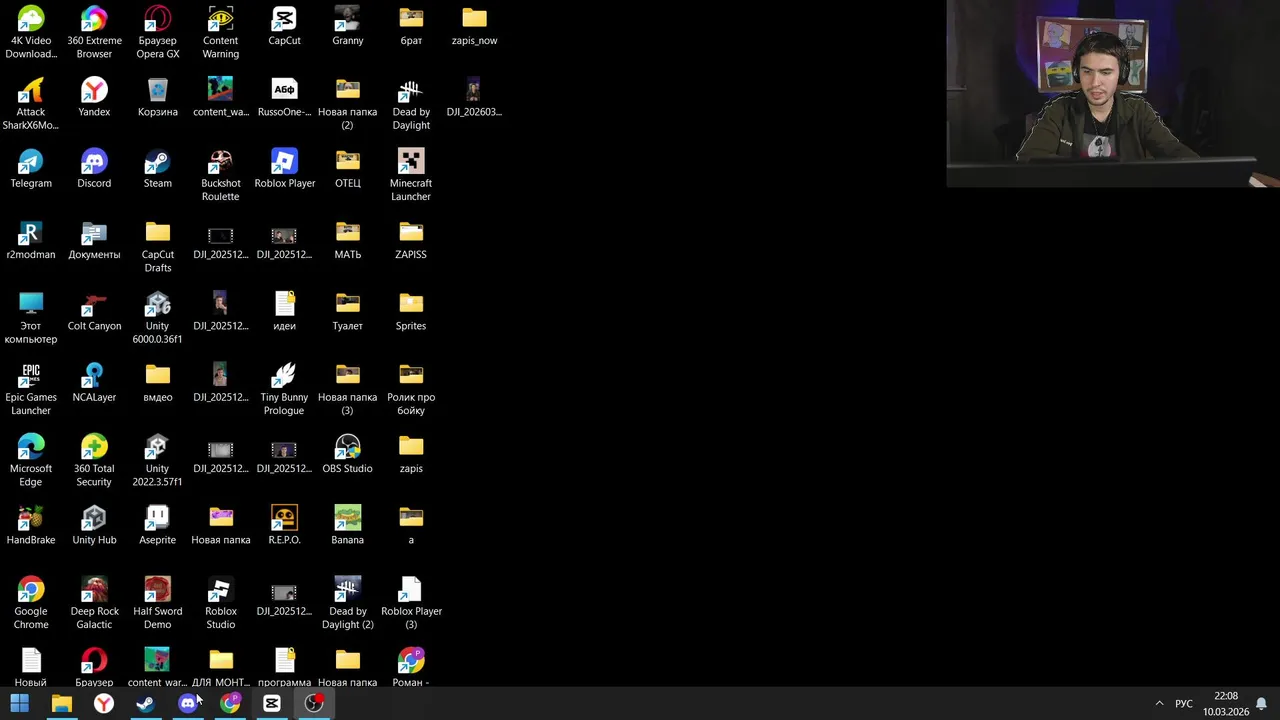
Task: Open Unity 6000.0.36f1 shortcut
Action: click(157, 318)
